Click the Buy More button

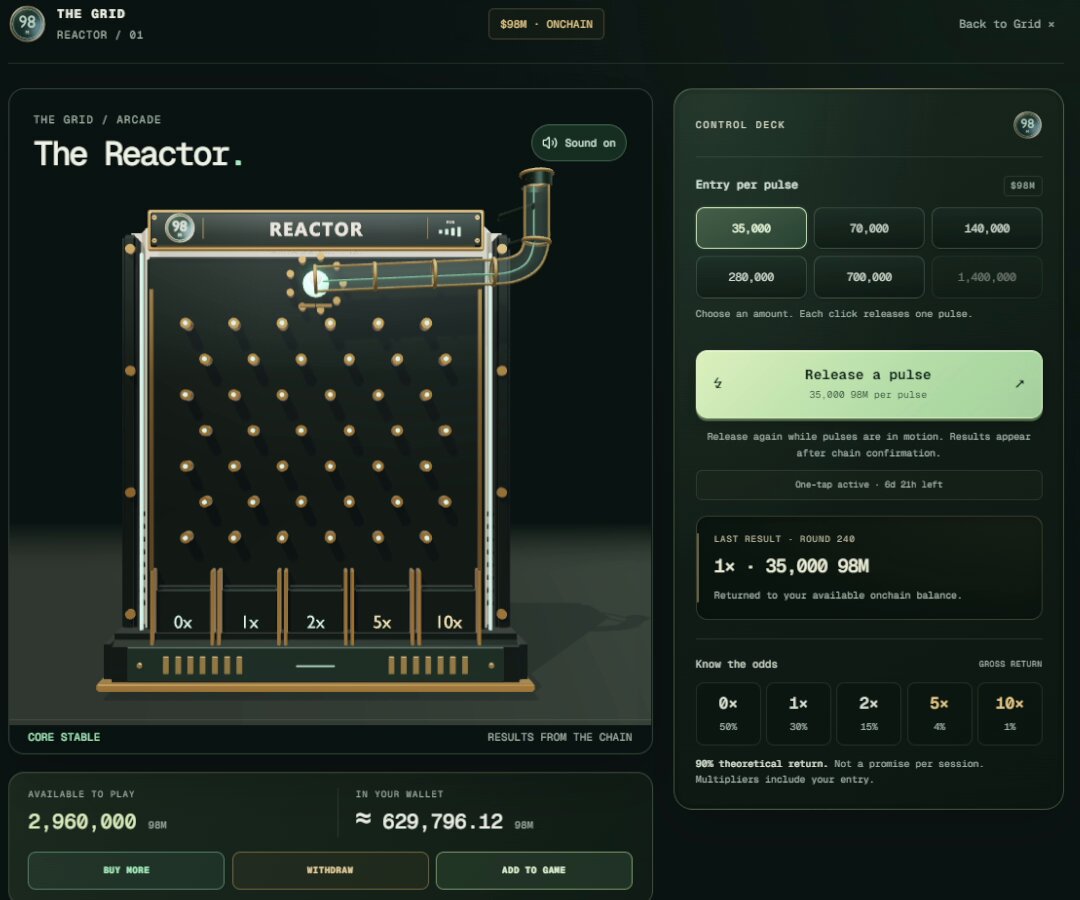(x=126, y=870)
